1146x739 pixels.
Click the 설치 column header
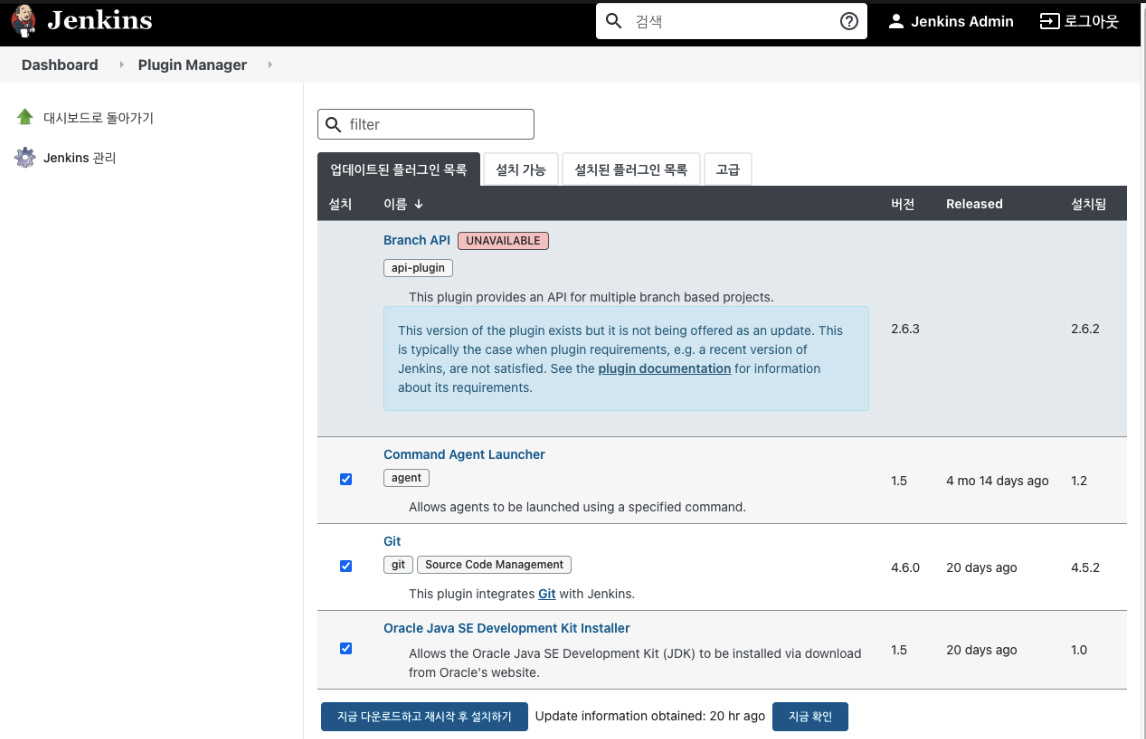[340, 204]
